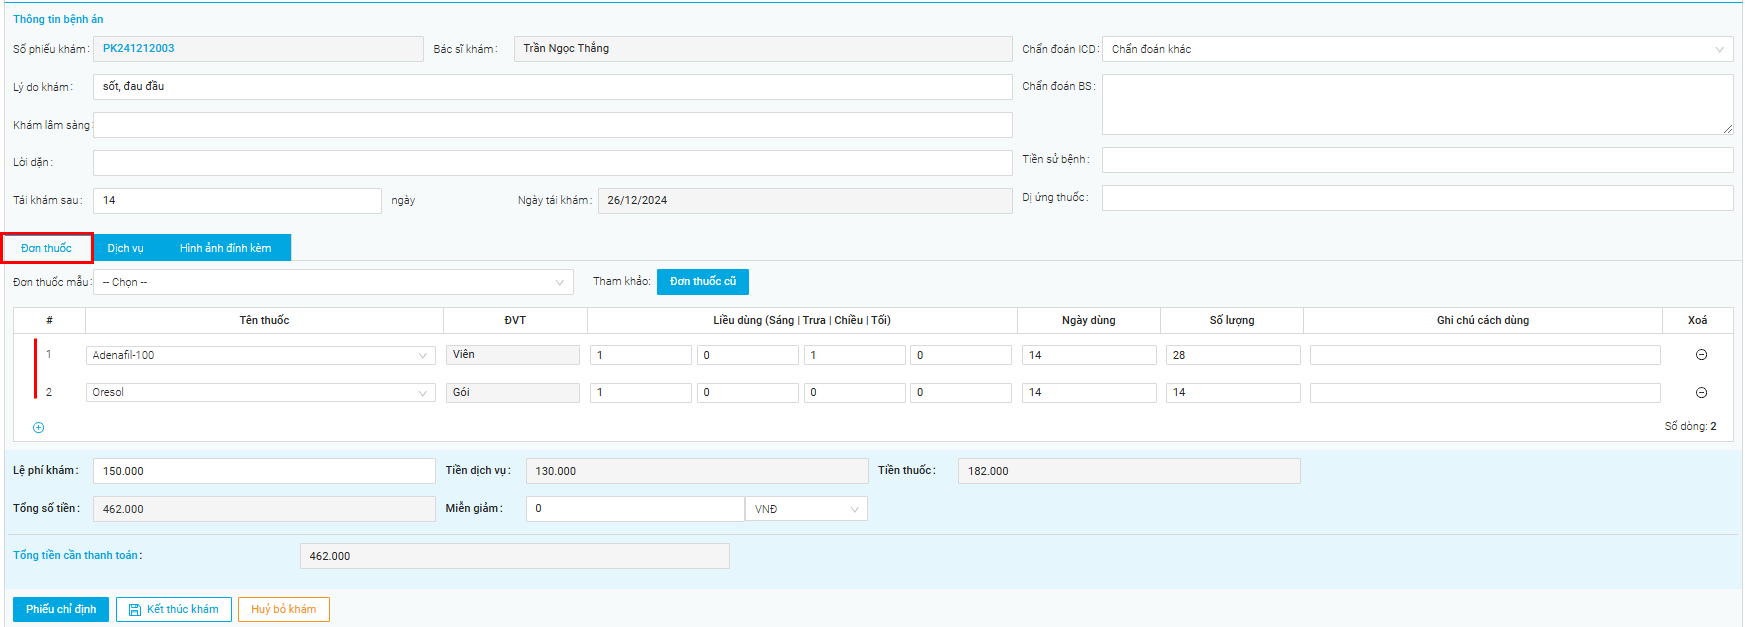Click the Viên unit cell

pyautogui.click(x=513, y=355)
